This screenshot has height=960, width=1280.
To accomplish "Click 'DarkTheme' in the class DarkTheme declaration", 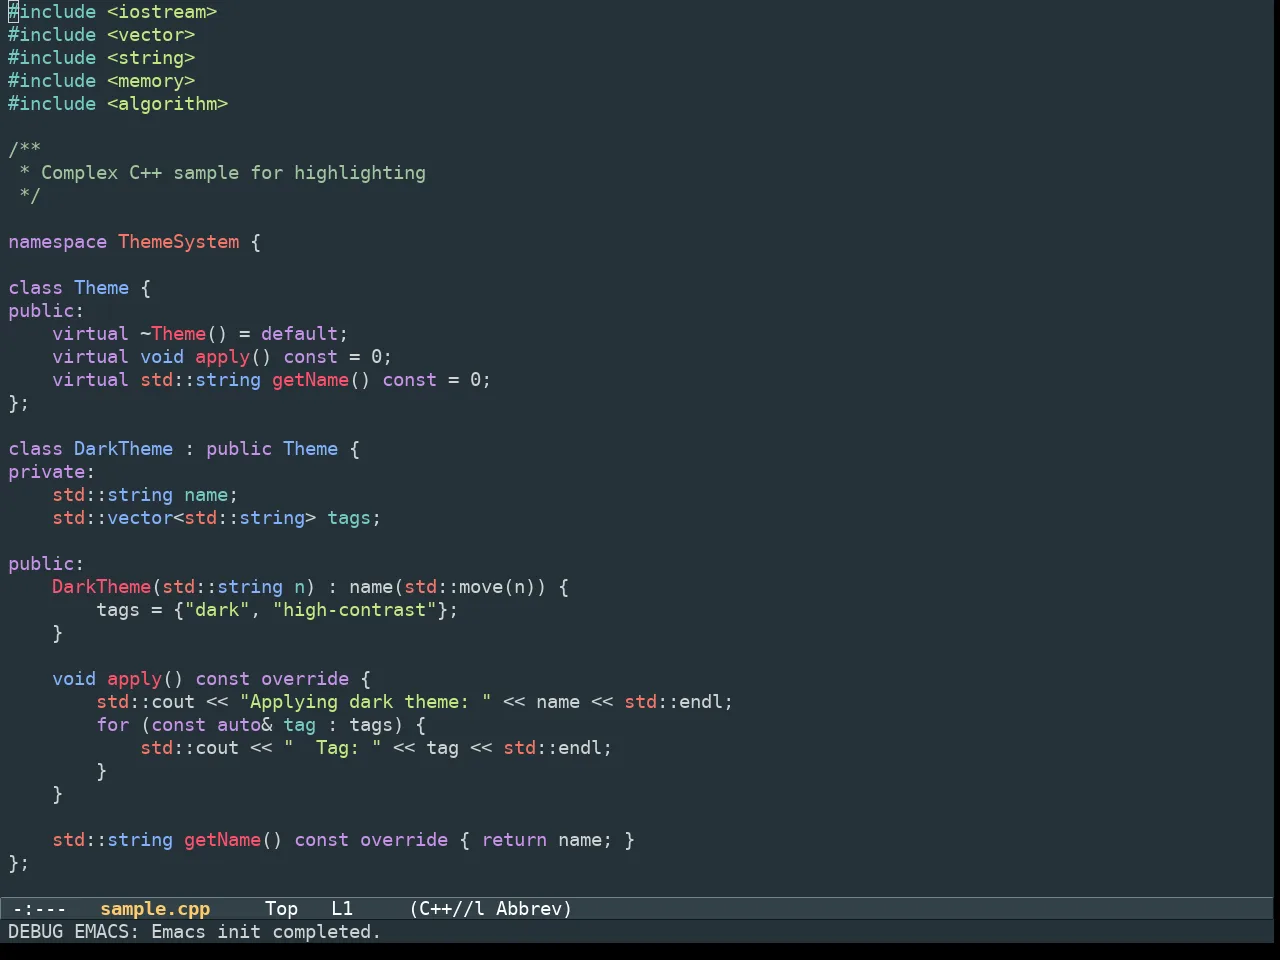I will point(124,449).
